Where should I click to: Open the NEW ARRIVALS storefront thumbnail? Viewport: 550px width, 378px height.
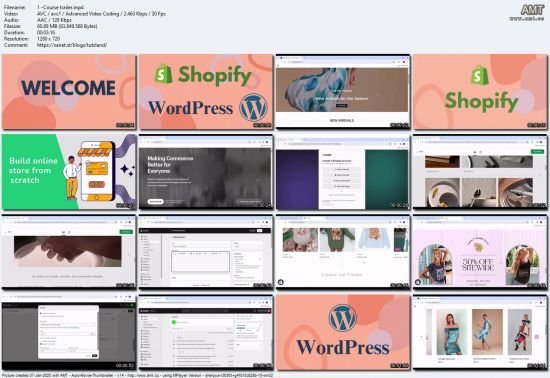(342, 92)
